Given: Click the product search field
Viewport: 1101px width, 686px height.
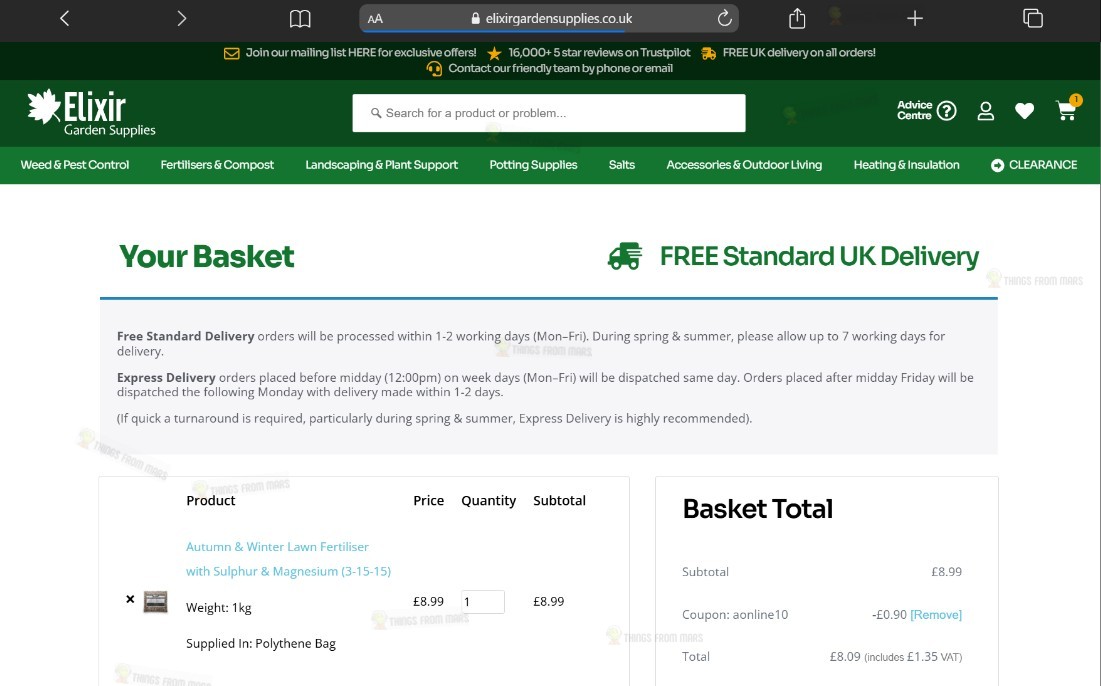Looking at the screenshot, I should 548,113.
